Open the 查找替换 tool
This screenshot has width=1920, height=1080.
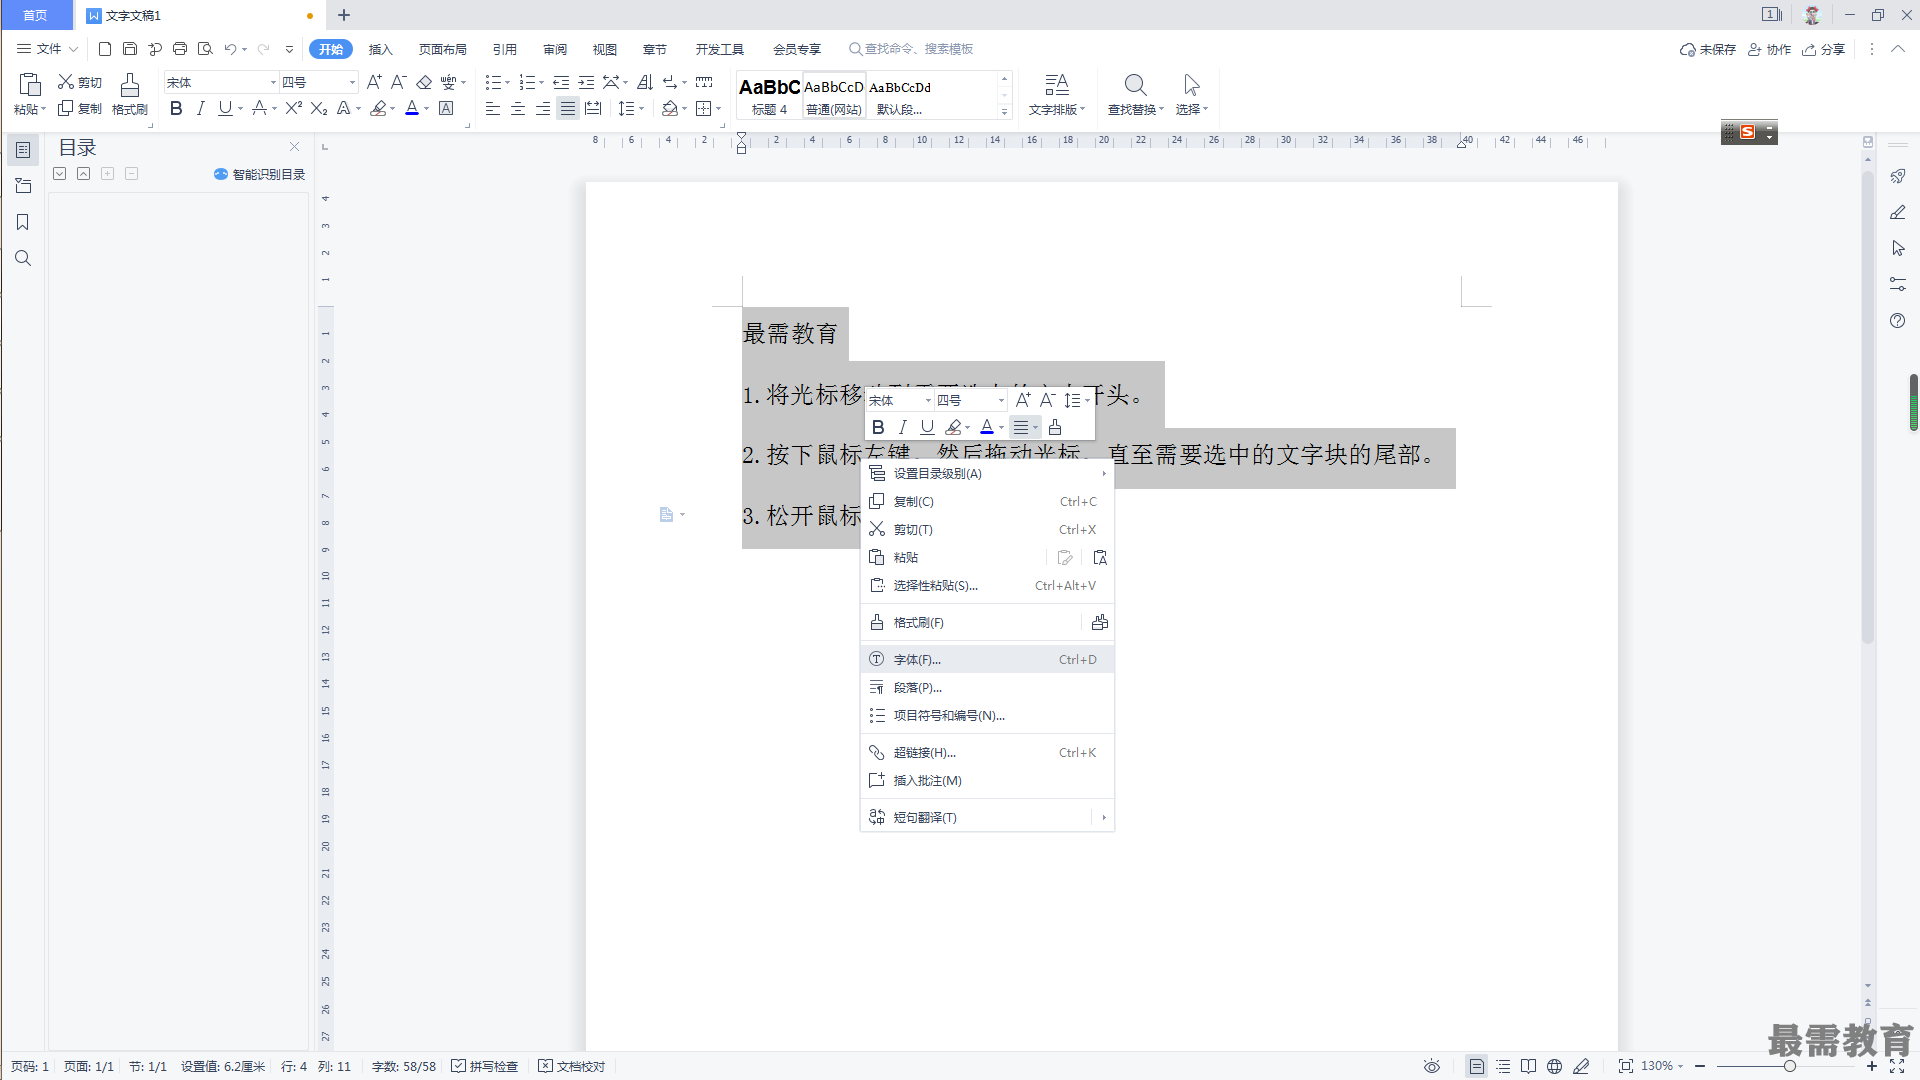tap(1135, 95)
